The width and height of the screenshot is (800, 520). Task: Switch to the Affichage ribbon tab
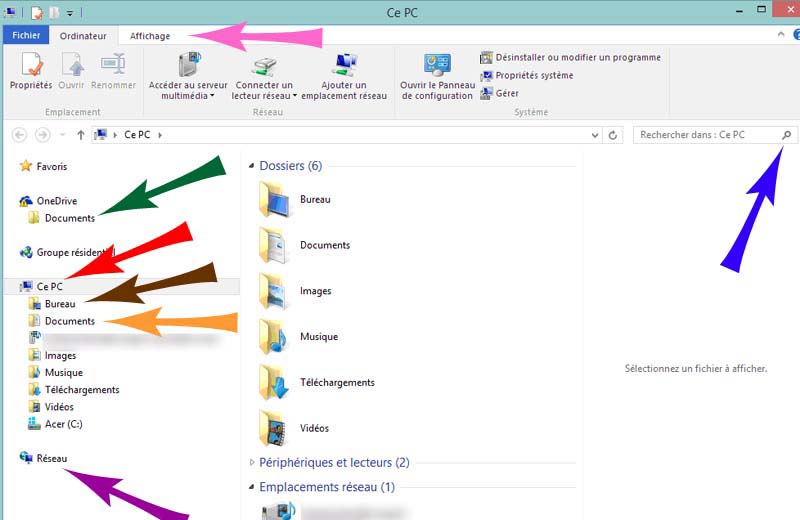[x=150, y=36]
